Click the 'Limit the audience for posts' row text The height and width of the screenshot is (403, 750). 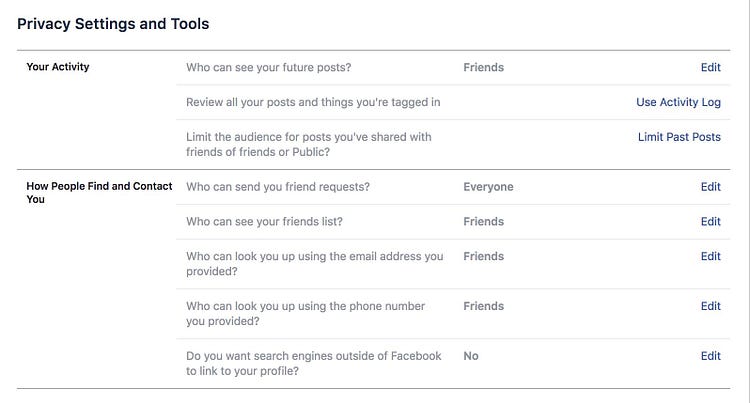[x=309, y=144]
